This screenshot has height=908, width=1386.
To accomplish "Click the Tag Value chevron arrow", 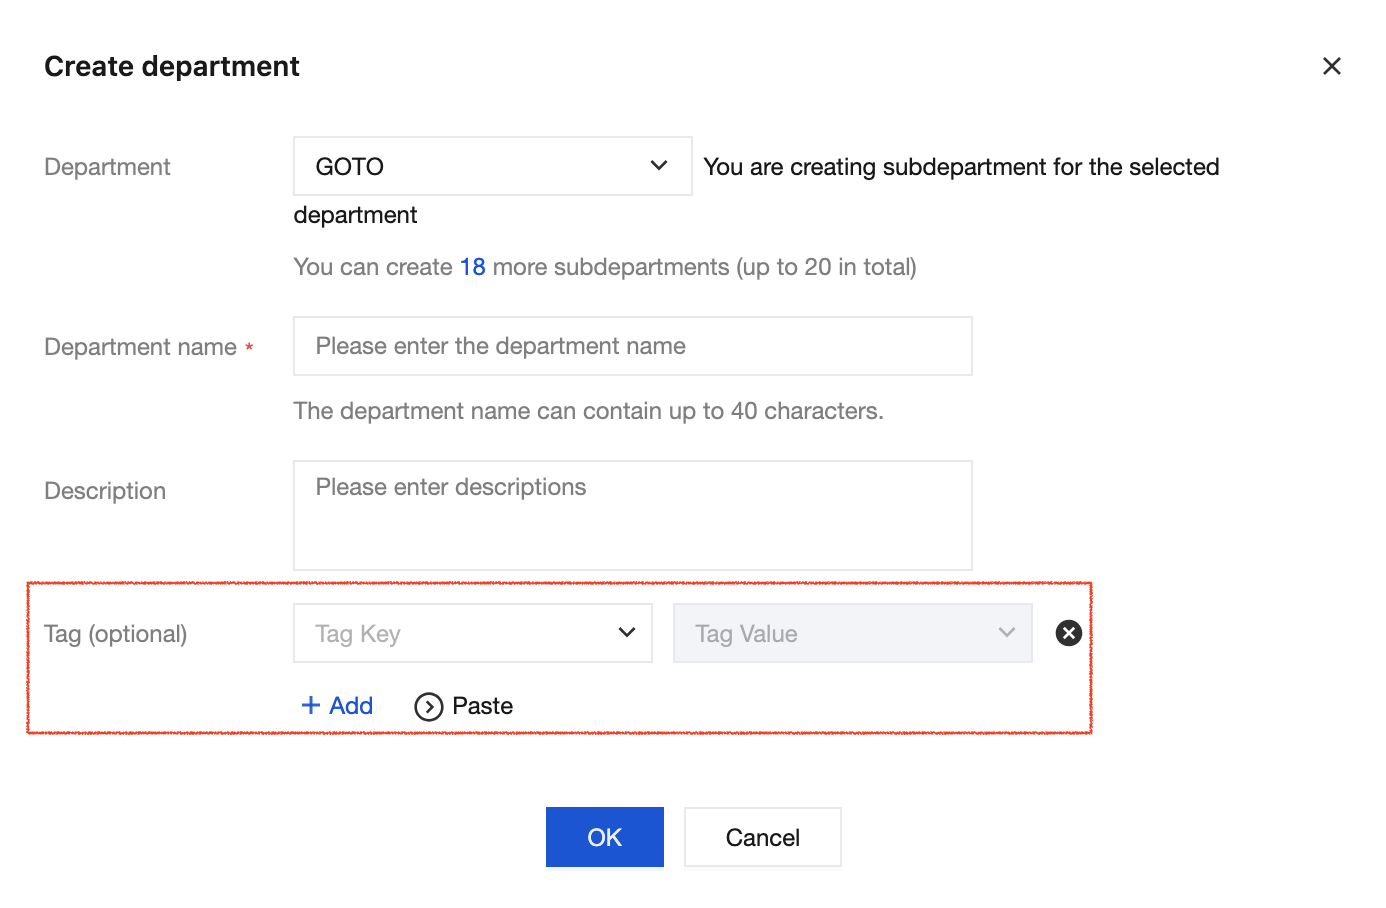I will click(x=1007, y=633).
